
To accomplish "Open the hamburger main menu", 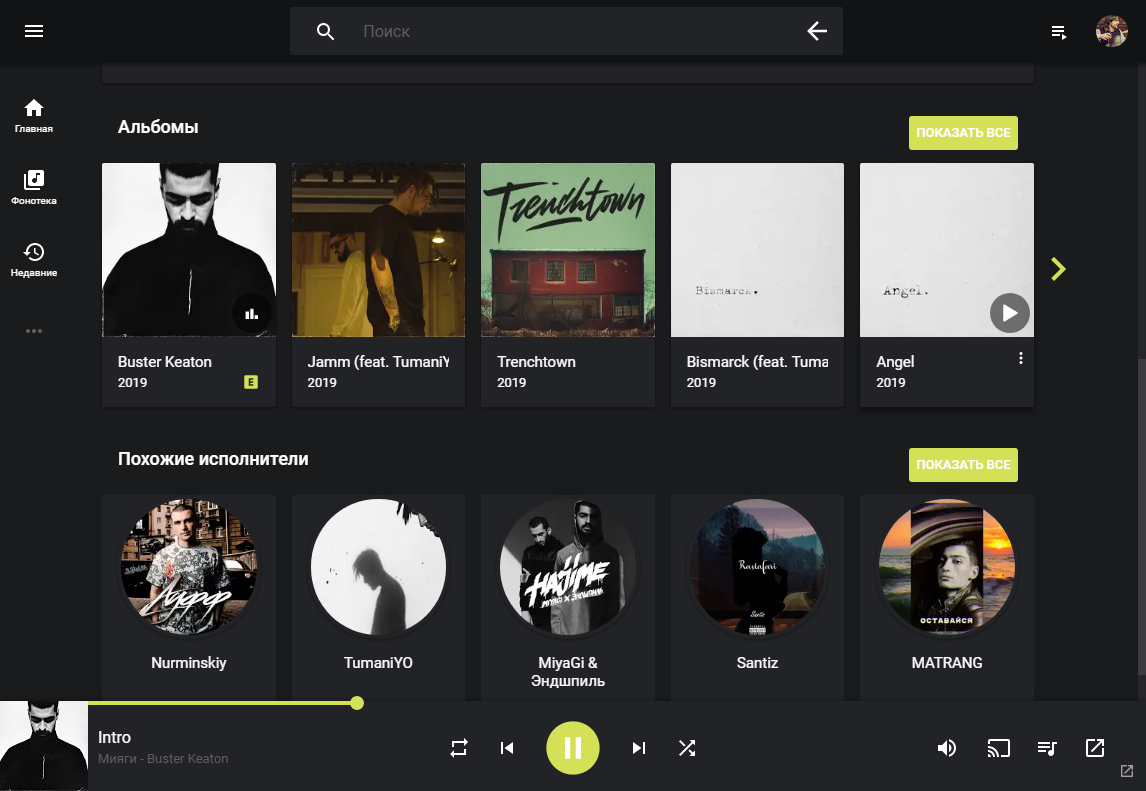I will tap(34, 31).
